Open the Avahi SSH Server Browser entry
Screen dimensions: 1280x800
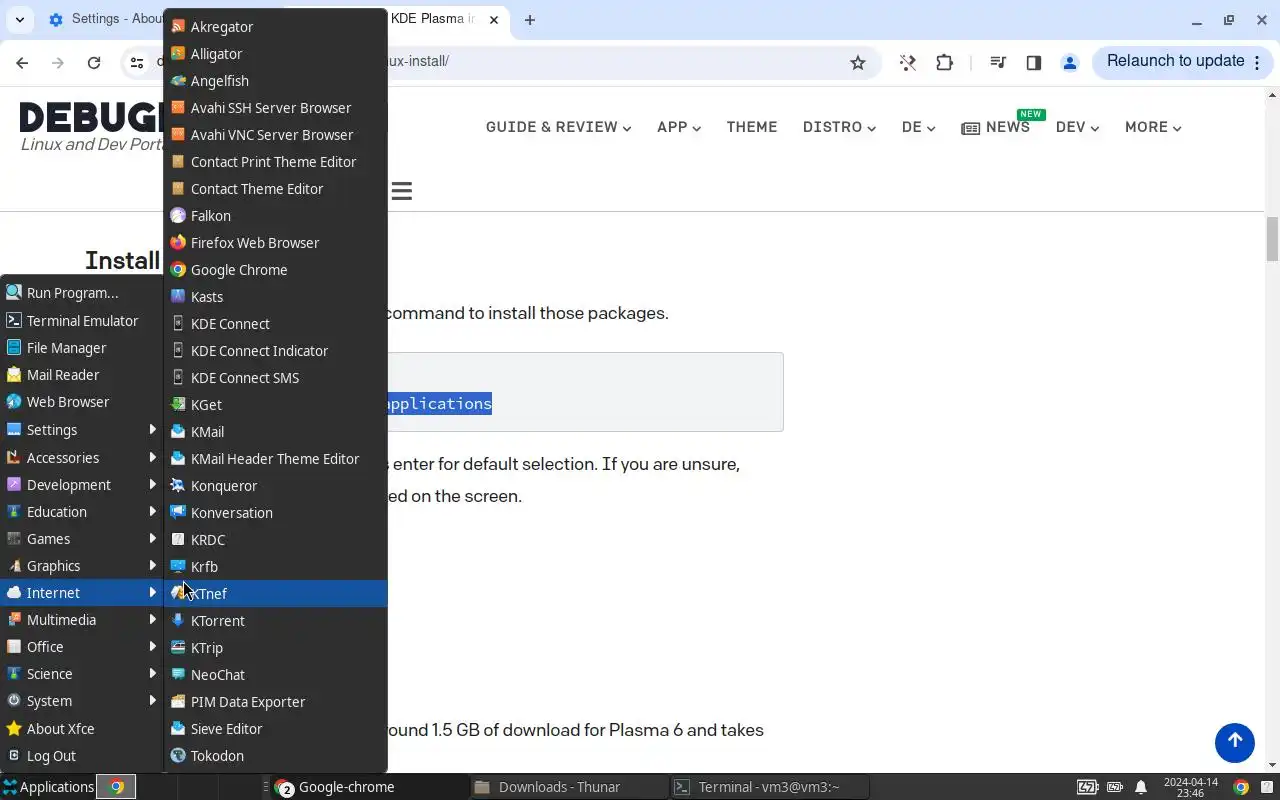coord(276,108)
